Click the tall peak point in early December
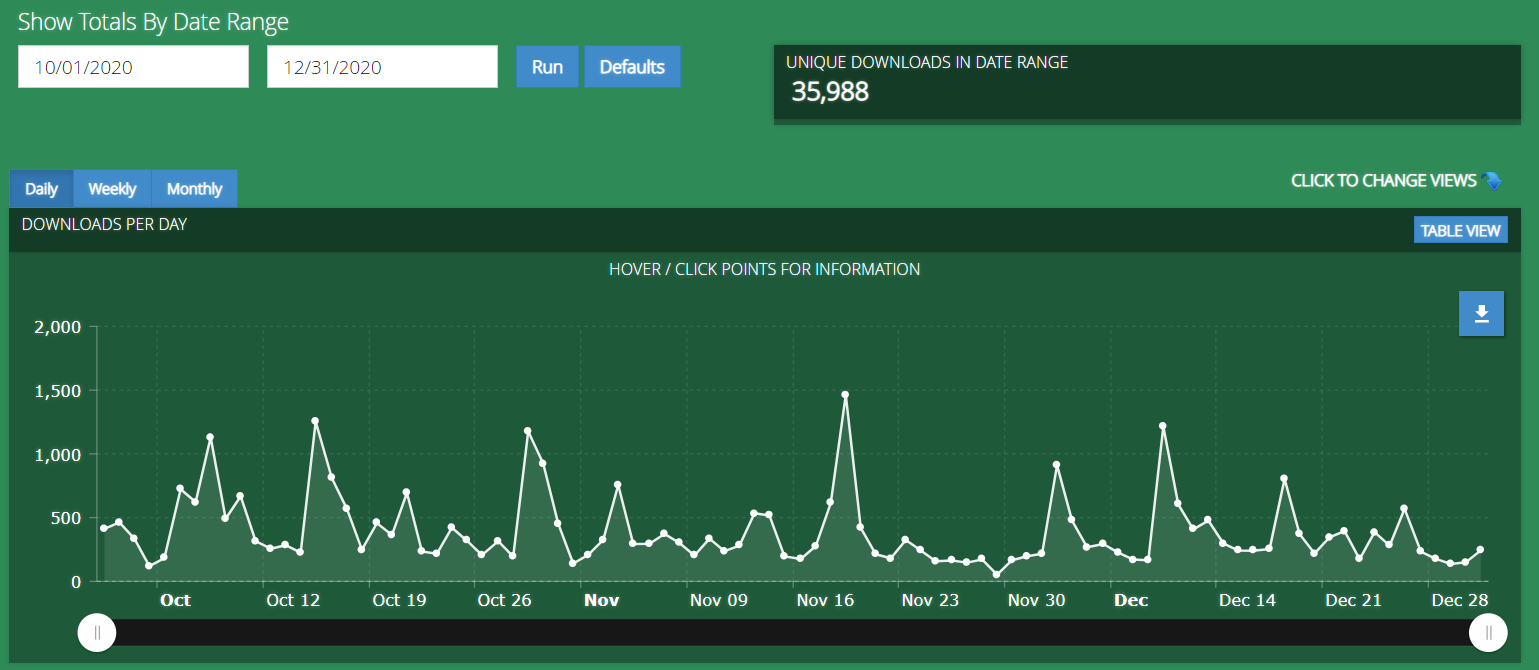This screenshot has height=670, width=1539. pos(1163,426)
